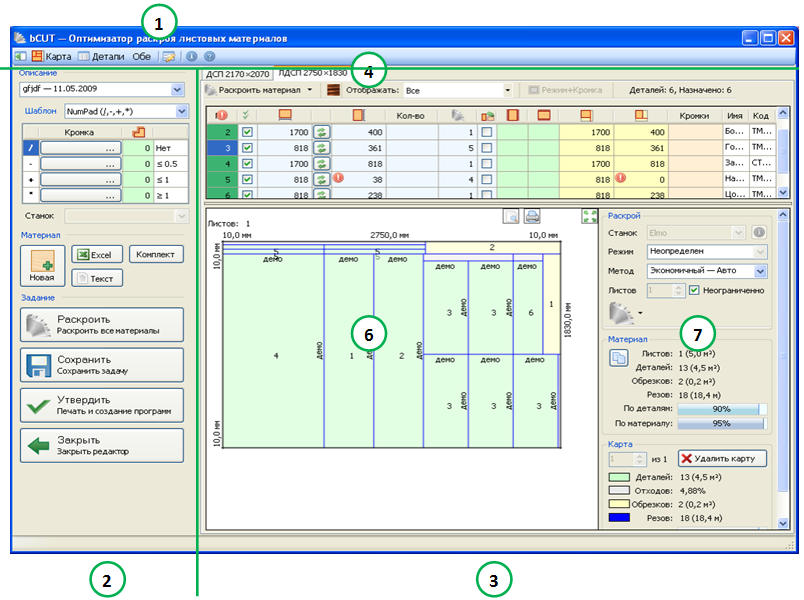Click the error column header icon
The height and width of the screenshot is (600, 804).
pos(222,115)
